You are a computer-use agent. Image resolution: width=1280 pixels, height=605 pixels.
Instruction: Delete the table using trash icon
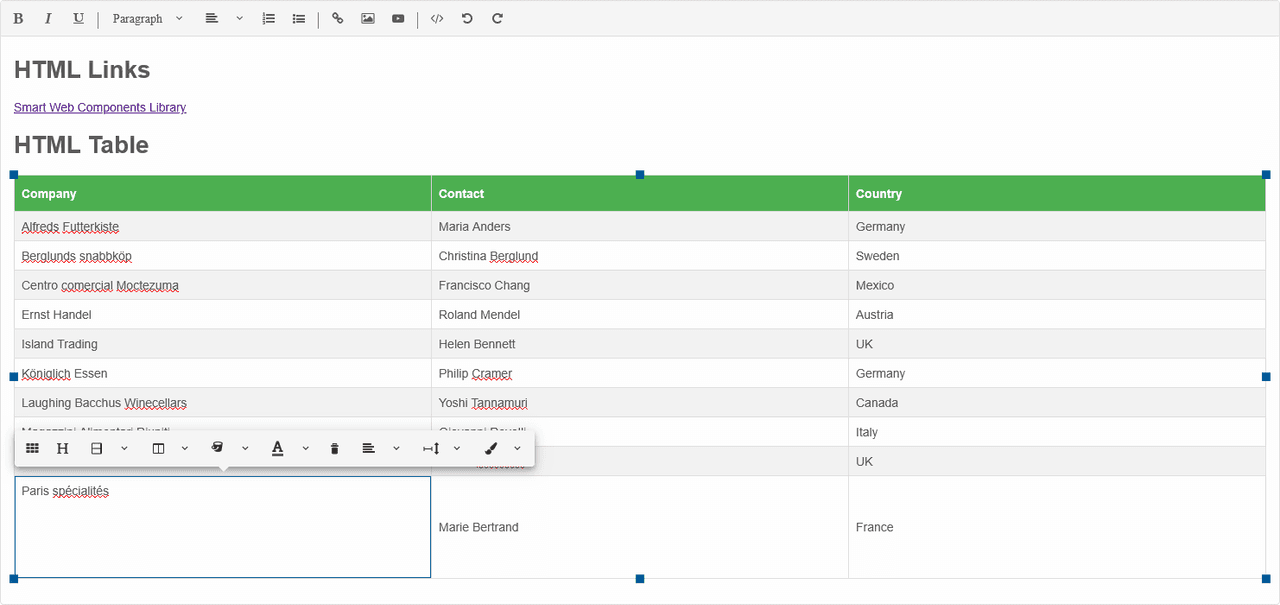point(334,449)
